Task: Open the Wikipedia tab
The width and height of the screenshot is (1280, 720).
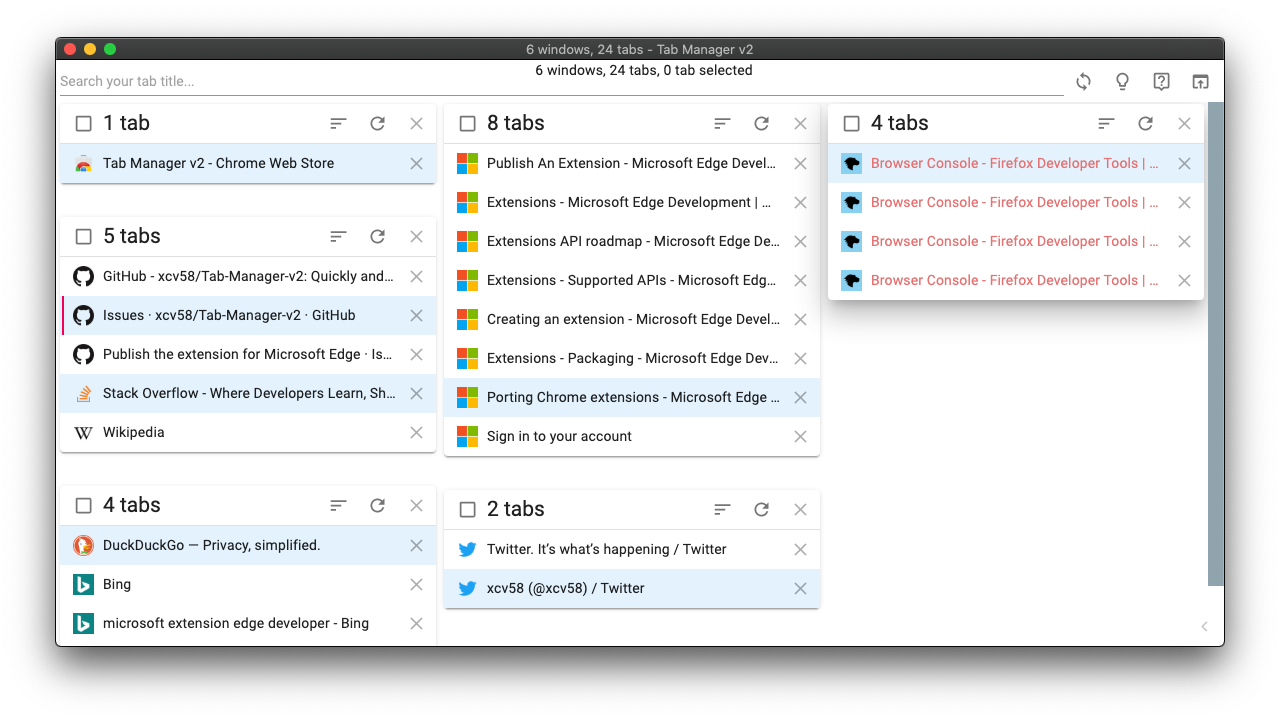Action: click(x=248, y=433)
